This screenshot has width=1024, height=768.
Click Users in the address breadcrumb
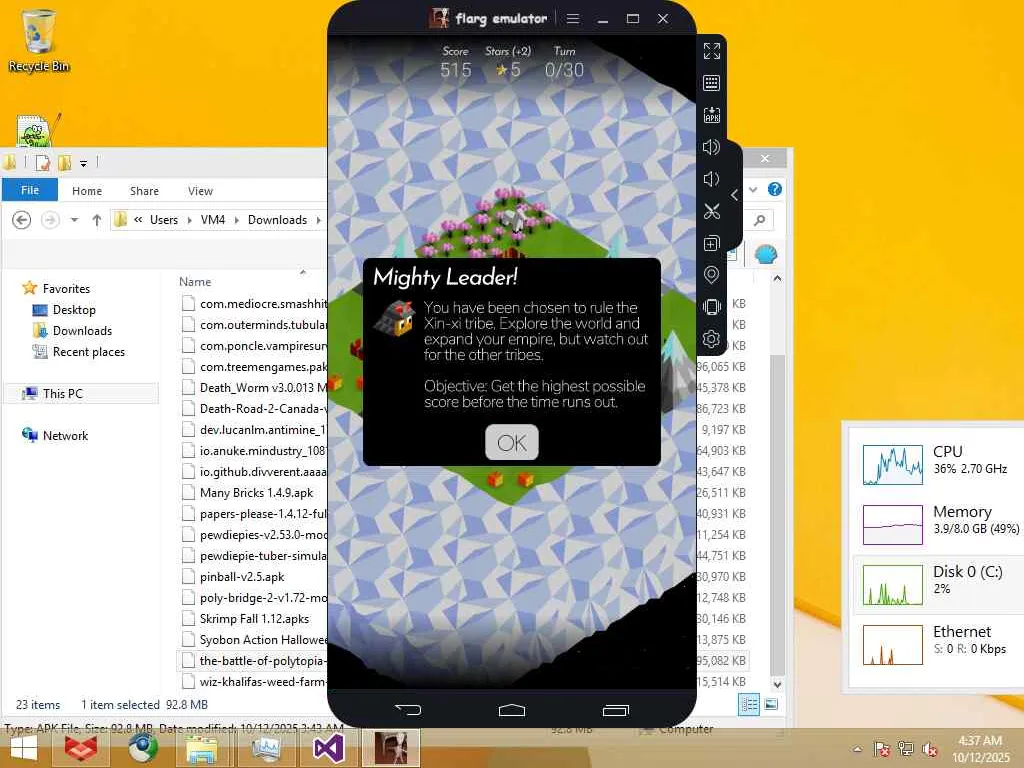click(x=163, y=220)
